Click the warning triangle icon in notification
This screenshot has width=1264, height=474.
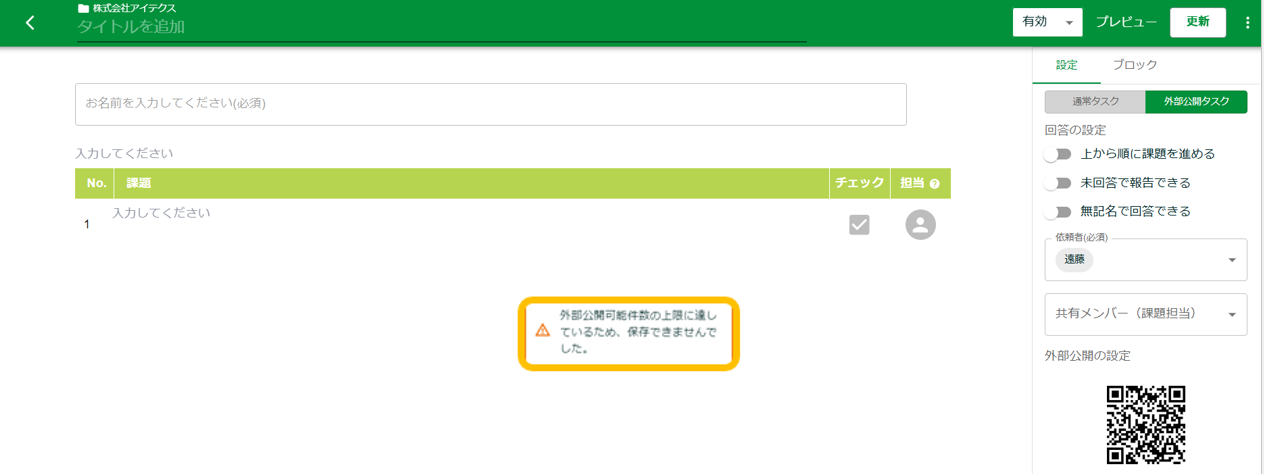click(543, 330)
